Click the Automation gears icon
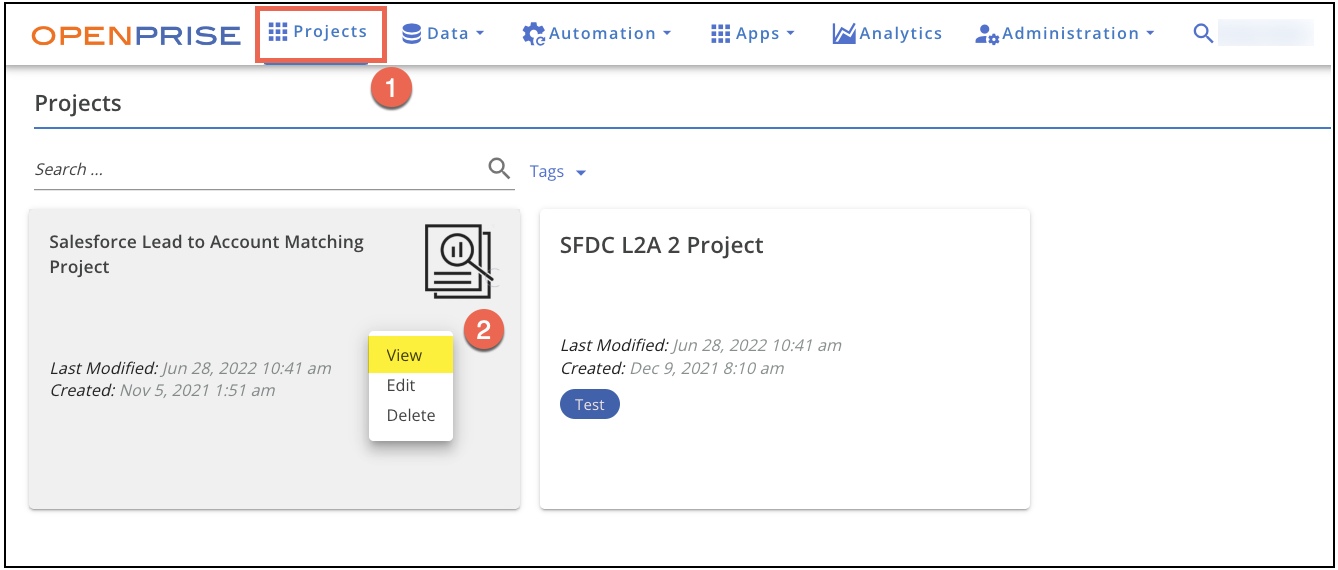 click(x=533, y=34)
